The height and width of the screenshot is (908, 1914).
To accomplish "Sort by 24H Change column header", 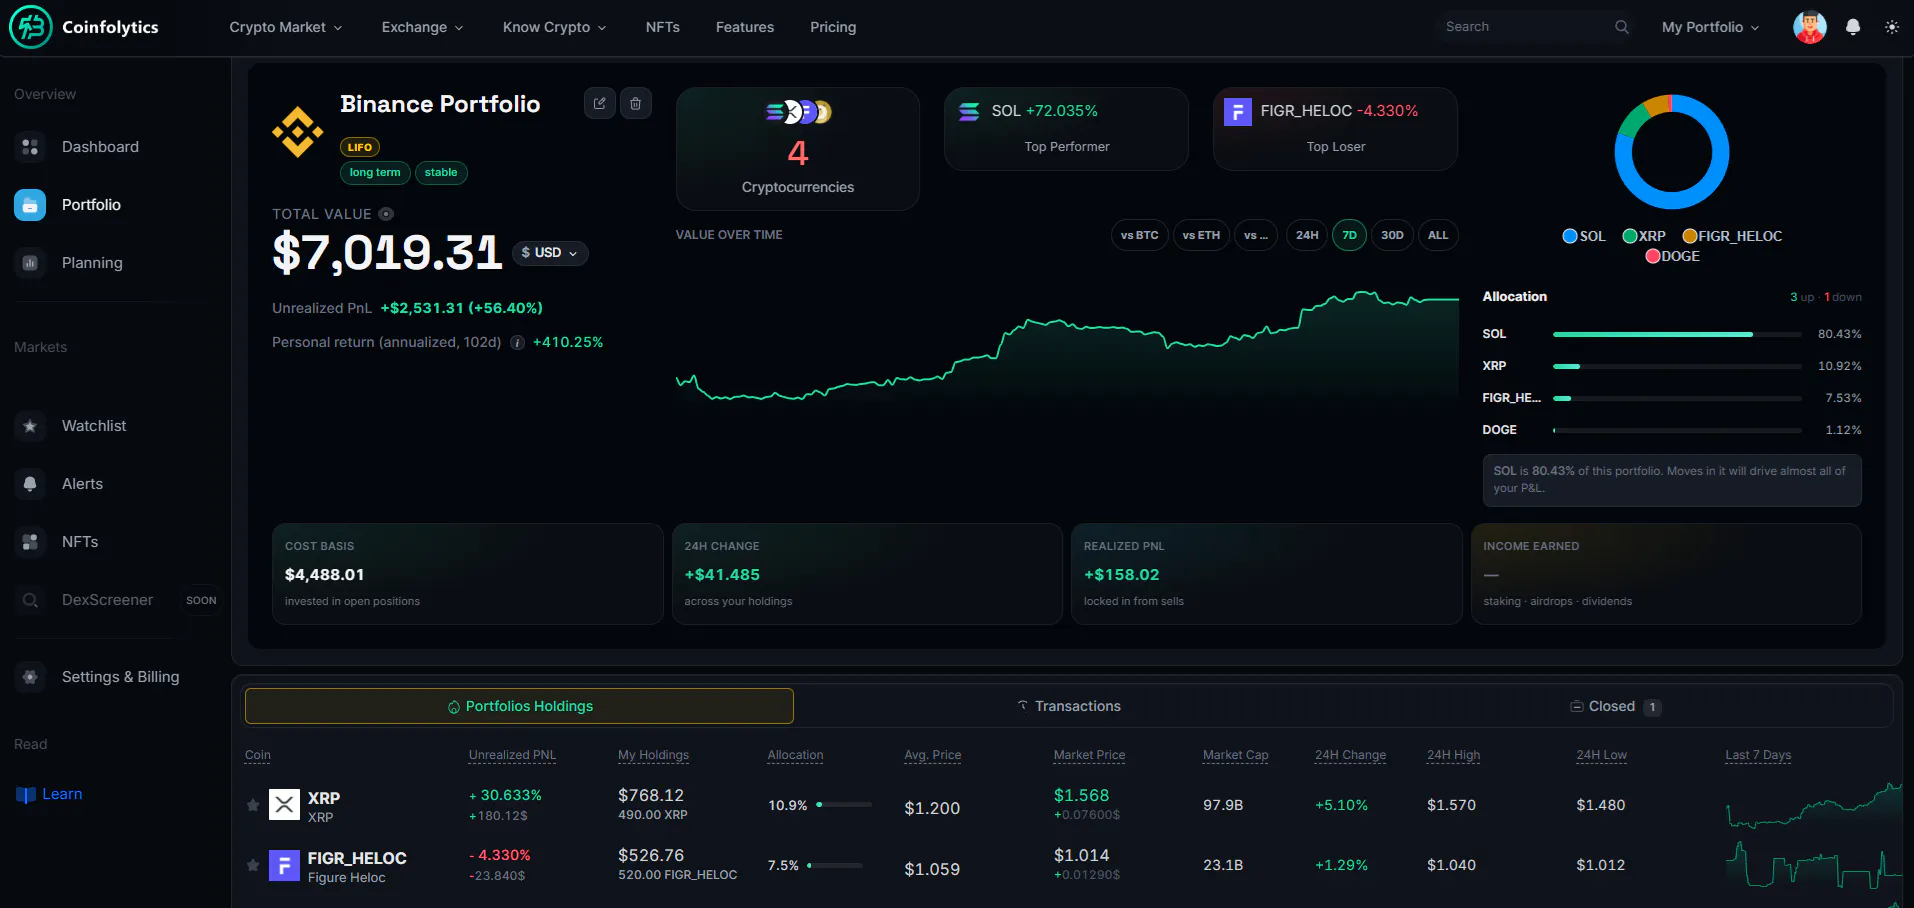I will (x=1350, y=755).
